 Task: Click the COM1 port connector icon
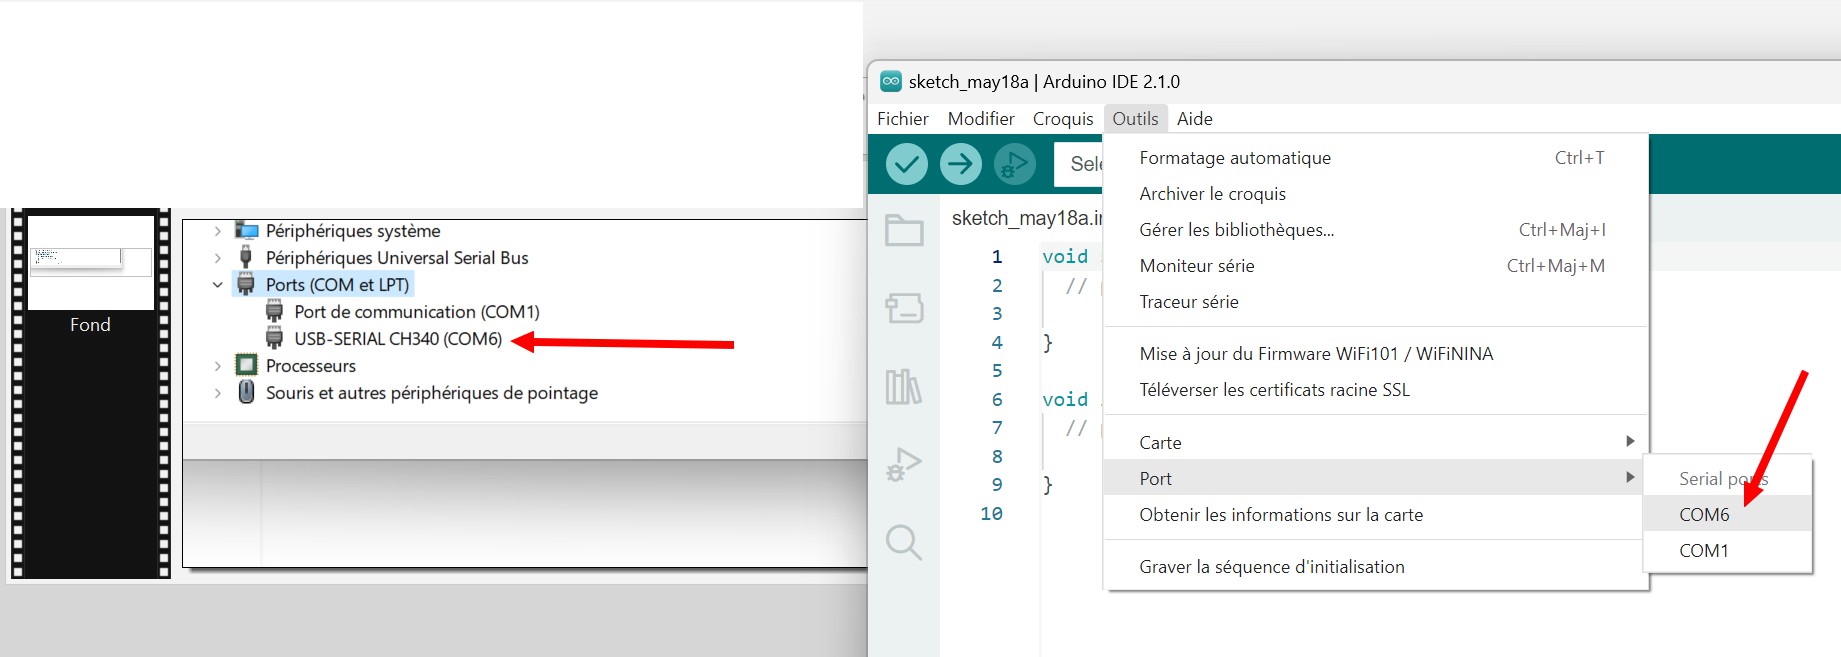point(274,311)
